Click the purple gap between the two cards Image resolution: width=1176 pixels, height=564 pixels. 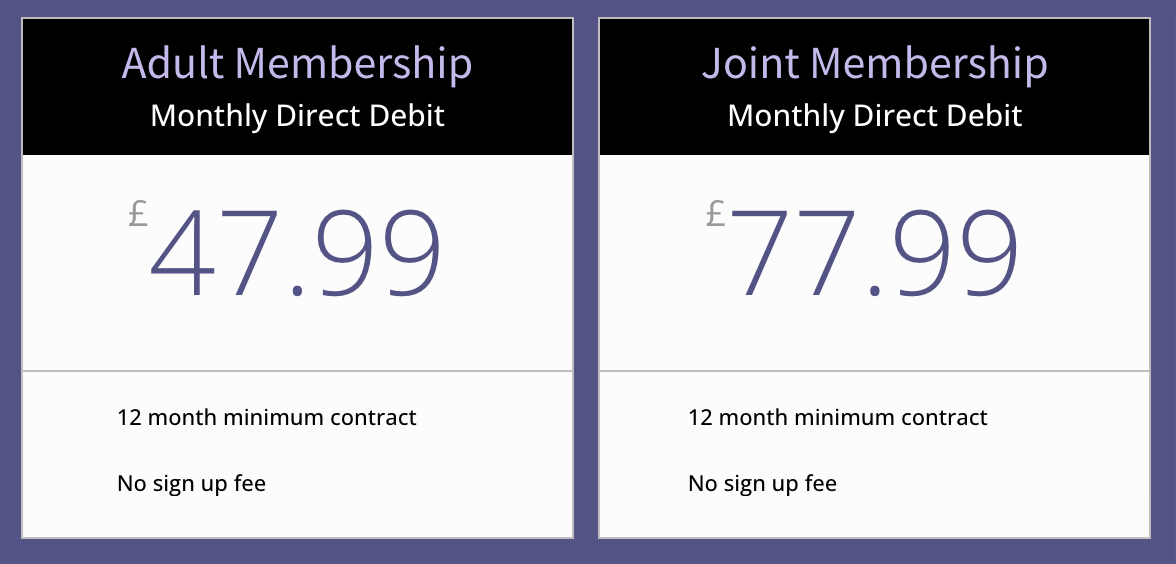click(586, 280)
